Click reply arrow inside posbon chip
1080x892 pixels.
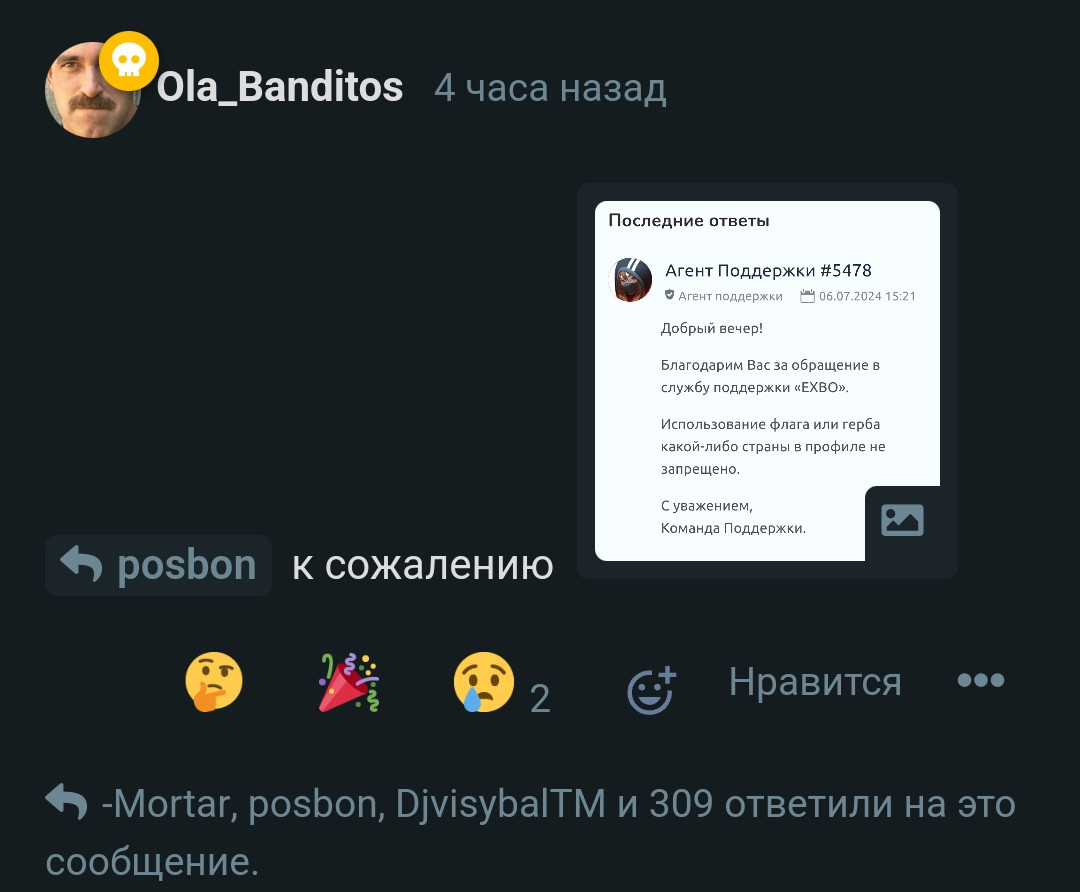coord(81,564)
